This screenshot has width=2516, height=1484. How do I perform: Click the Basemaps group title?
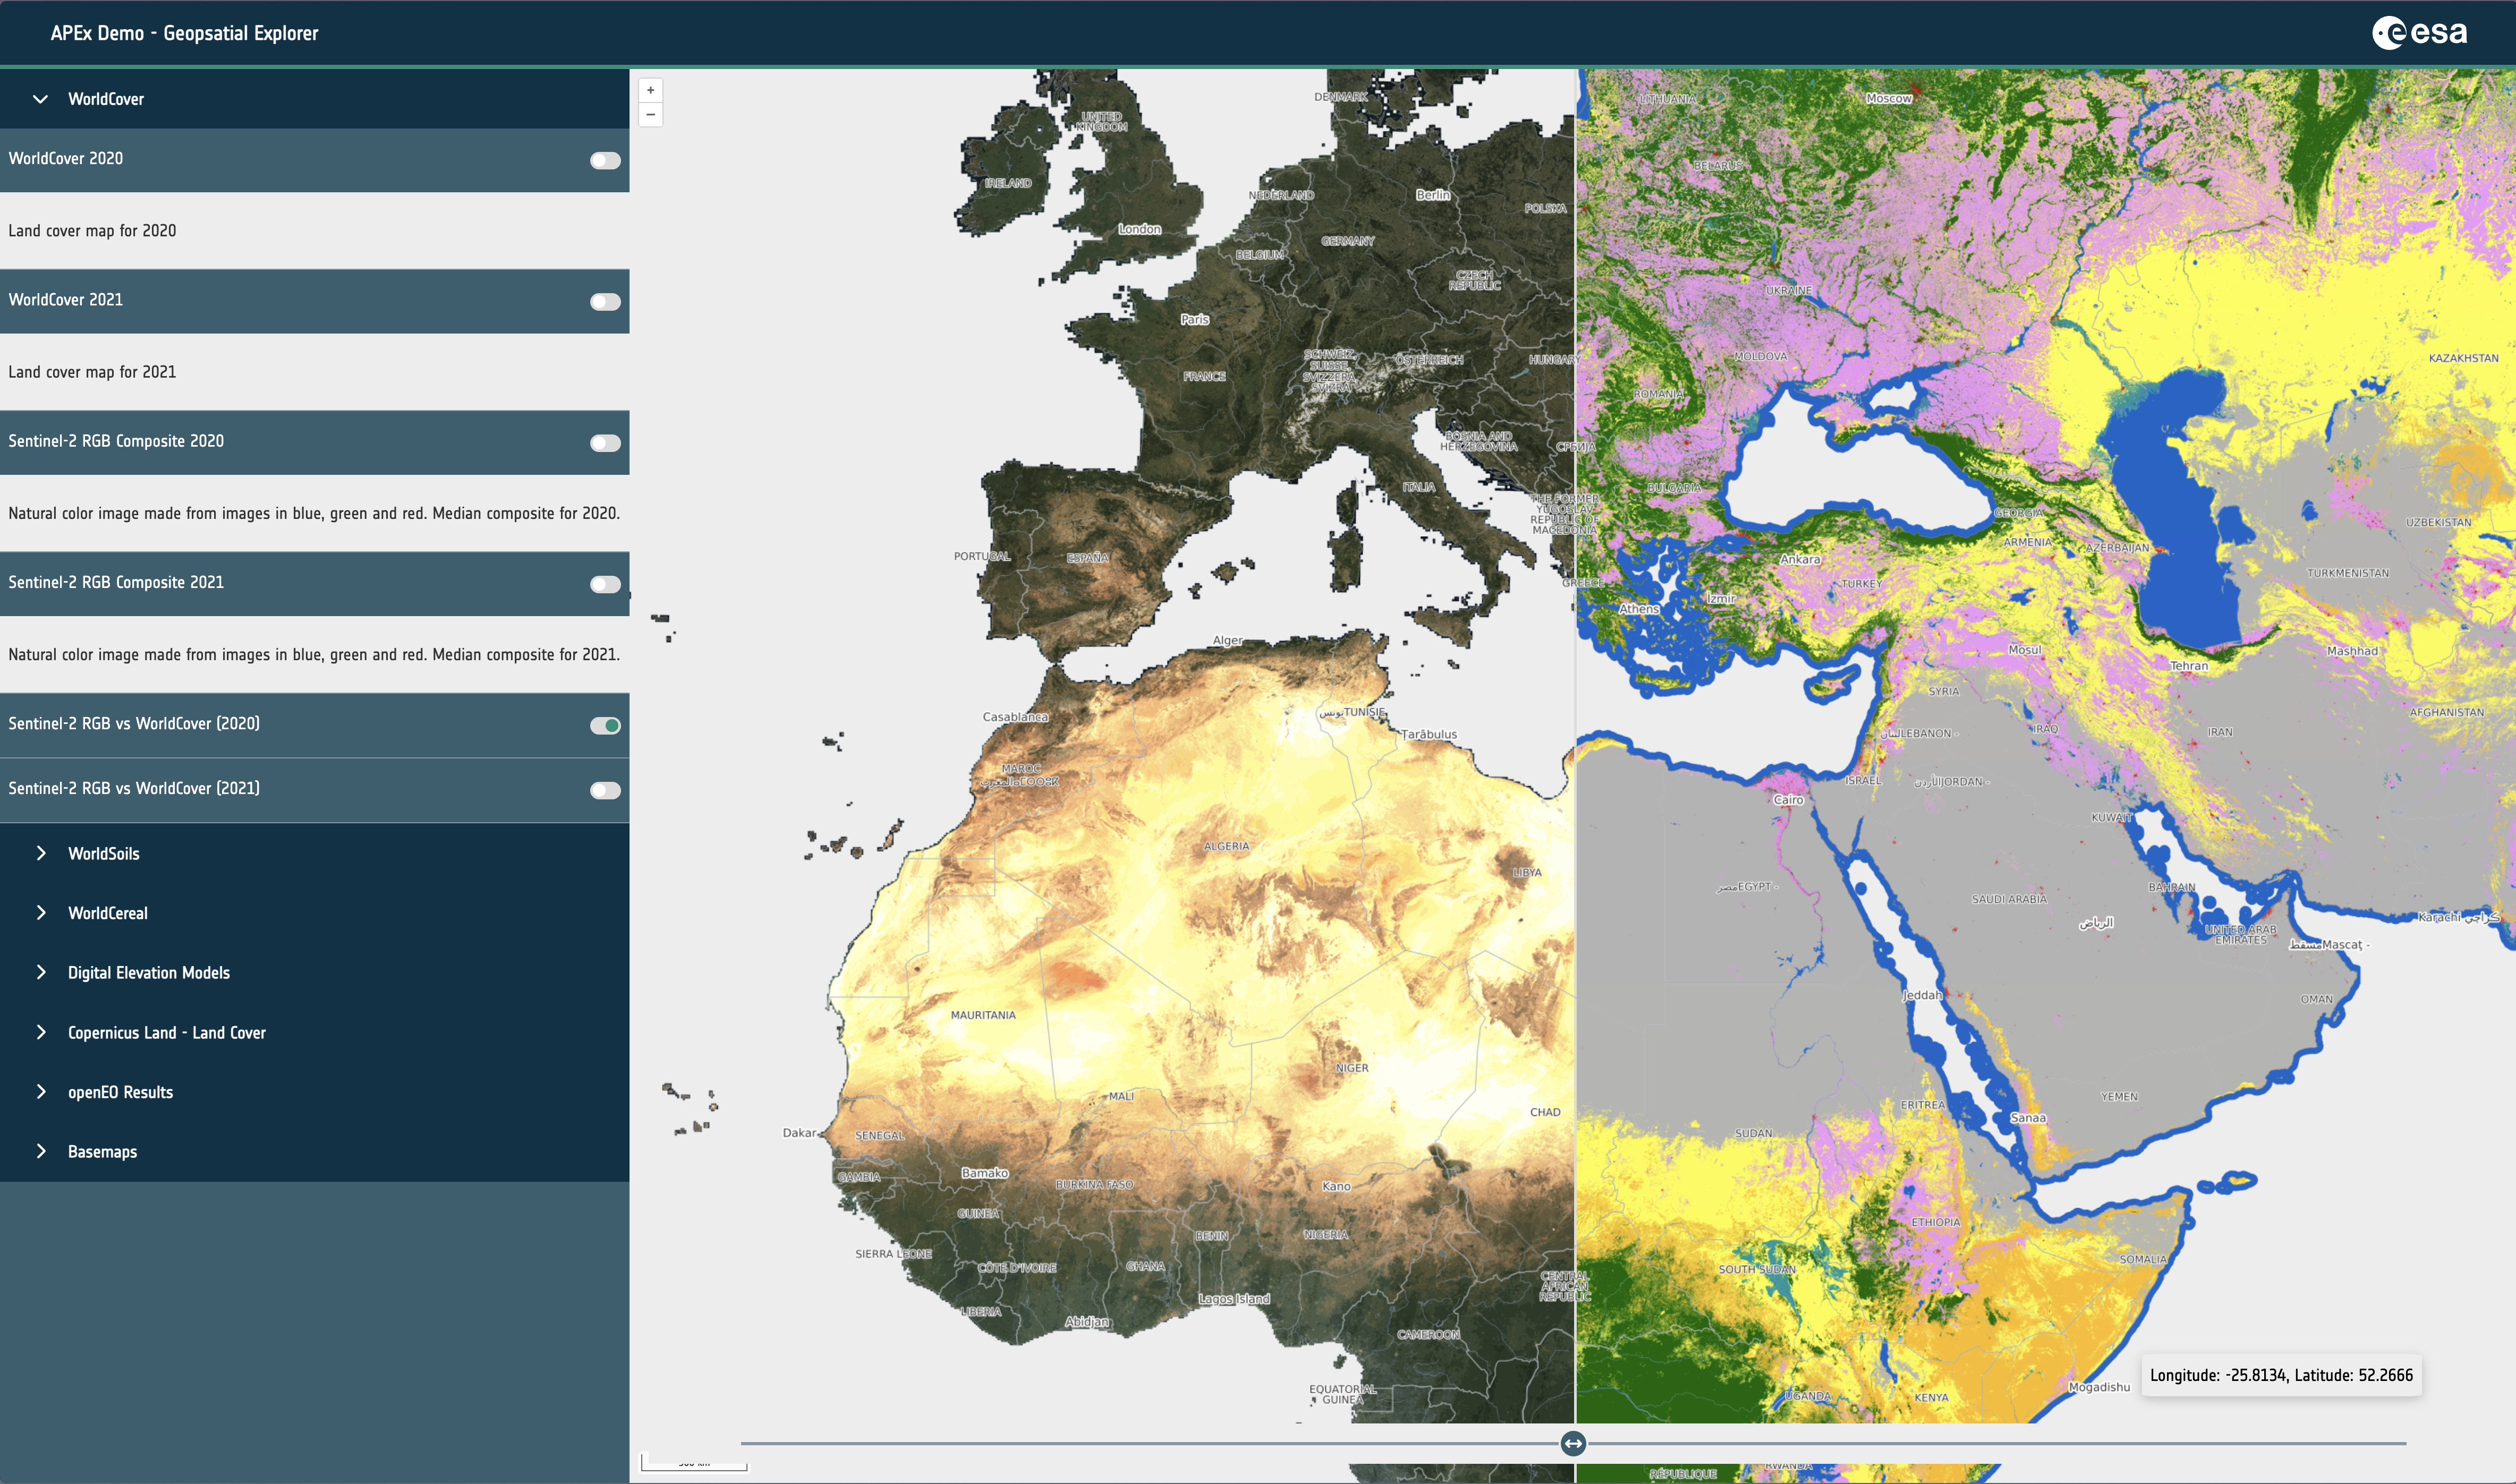tap(103, 1152)
